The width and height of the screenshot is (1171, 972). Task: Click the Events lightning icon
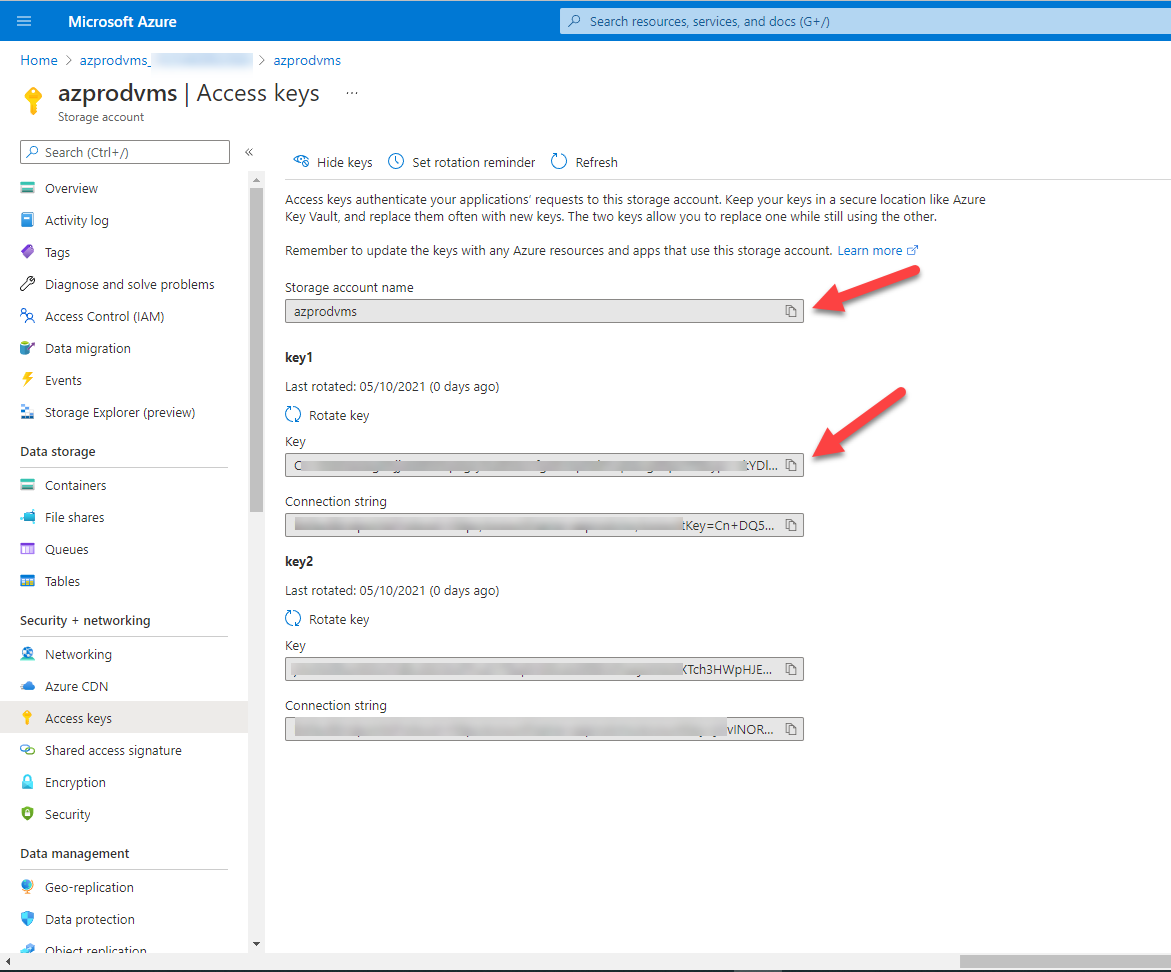pos(28,379)
